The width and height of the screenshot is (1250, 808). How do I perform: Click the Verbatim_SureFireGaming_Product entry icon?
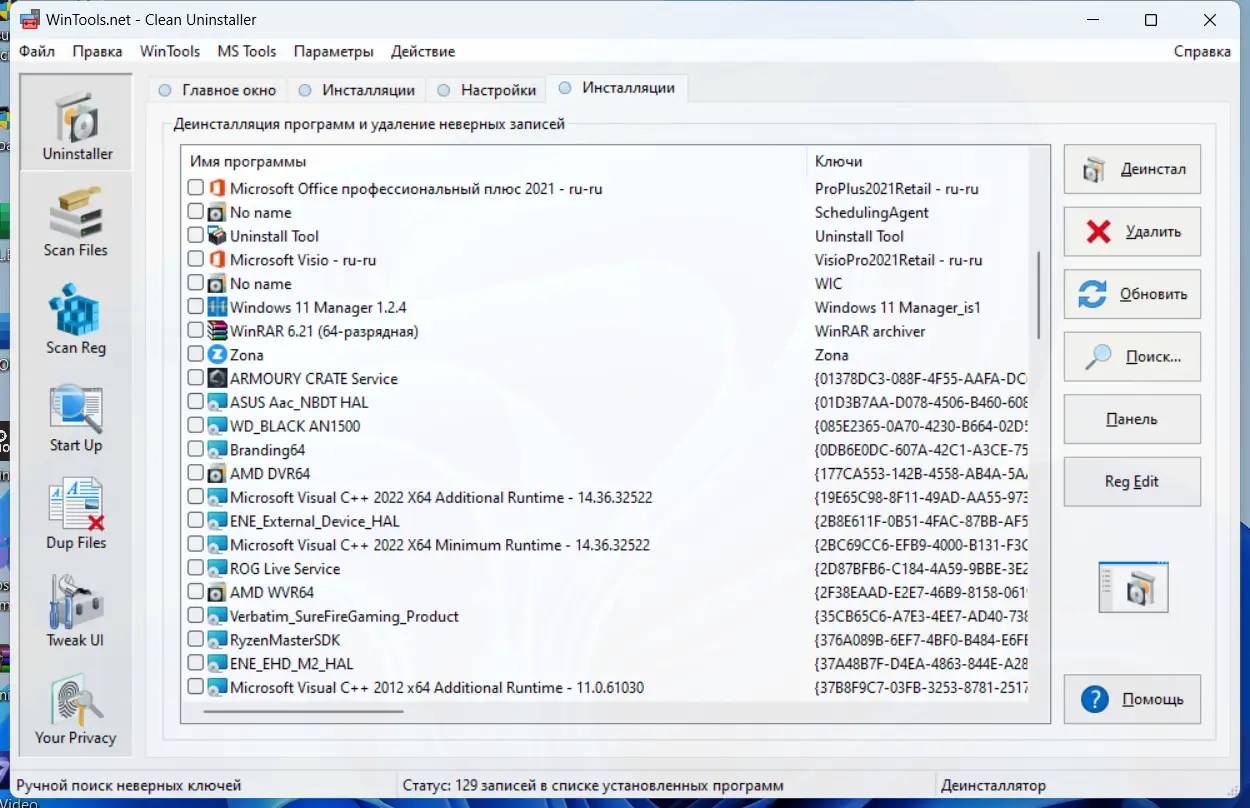click(x=217, y=616)
